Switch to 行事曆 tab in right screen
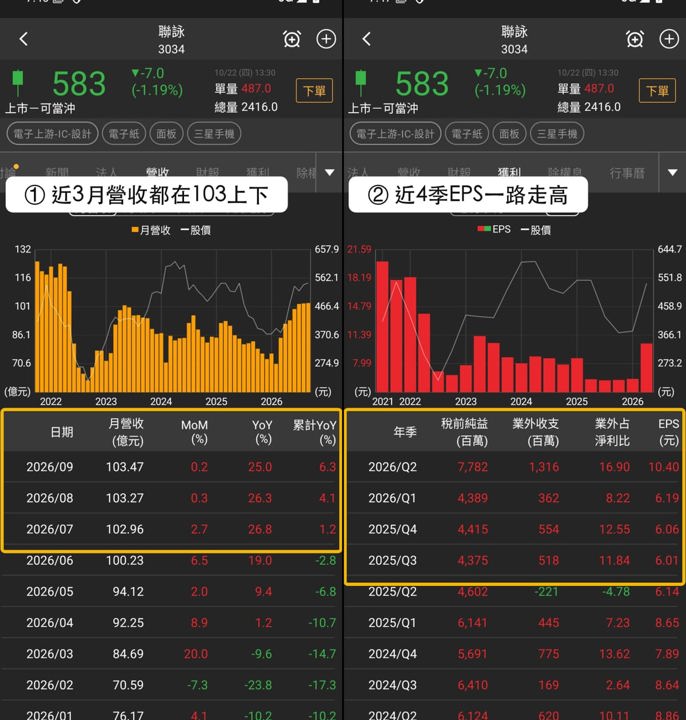The height and width of the screenshot is (720, 686). coord(627,173)
